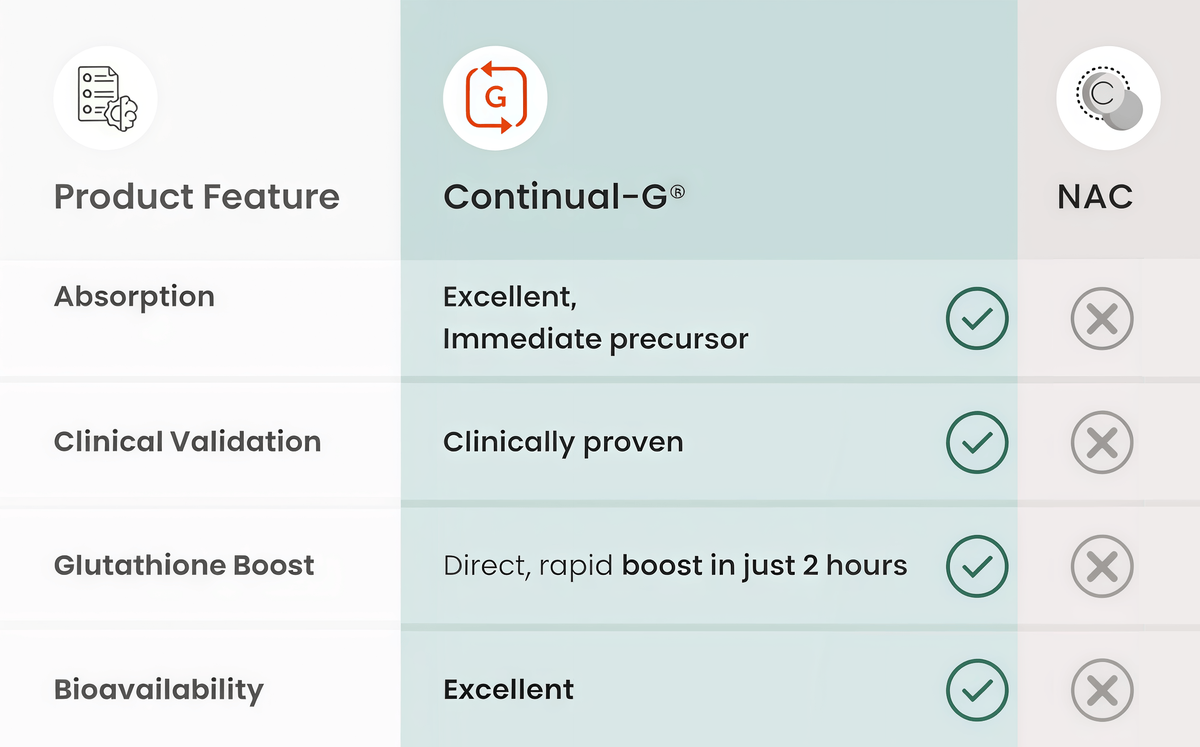Select the NAC column heading
The width and height of the screenshot is (1200, 747).
(x=1095, y=196)
